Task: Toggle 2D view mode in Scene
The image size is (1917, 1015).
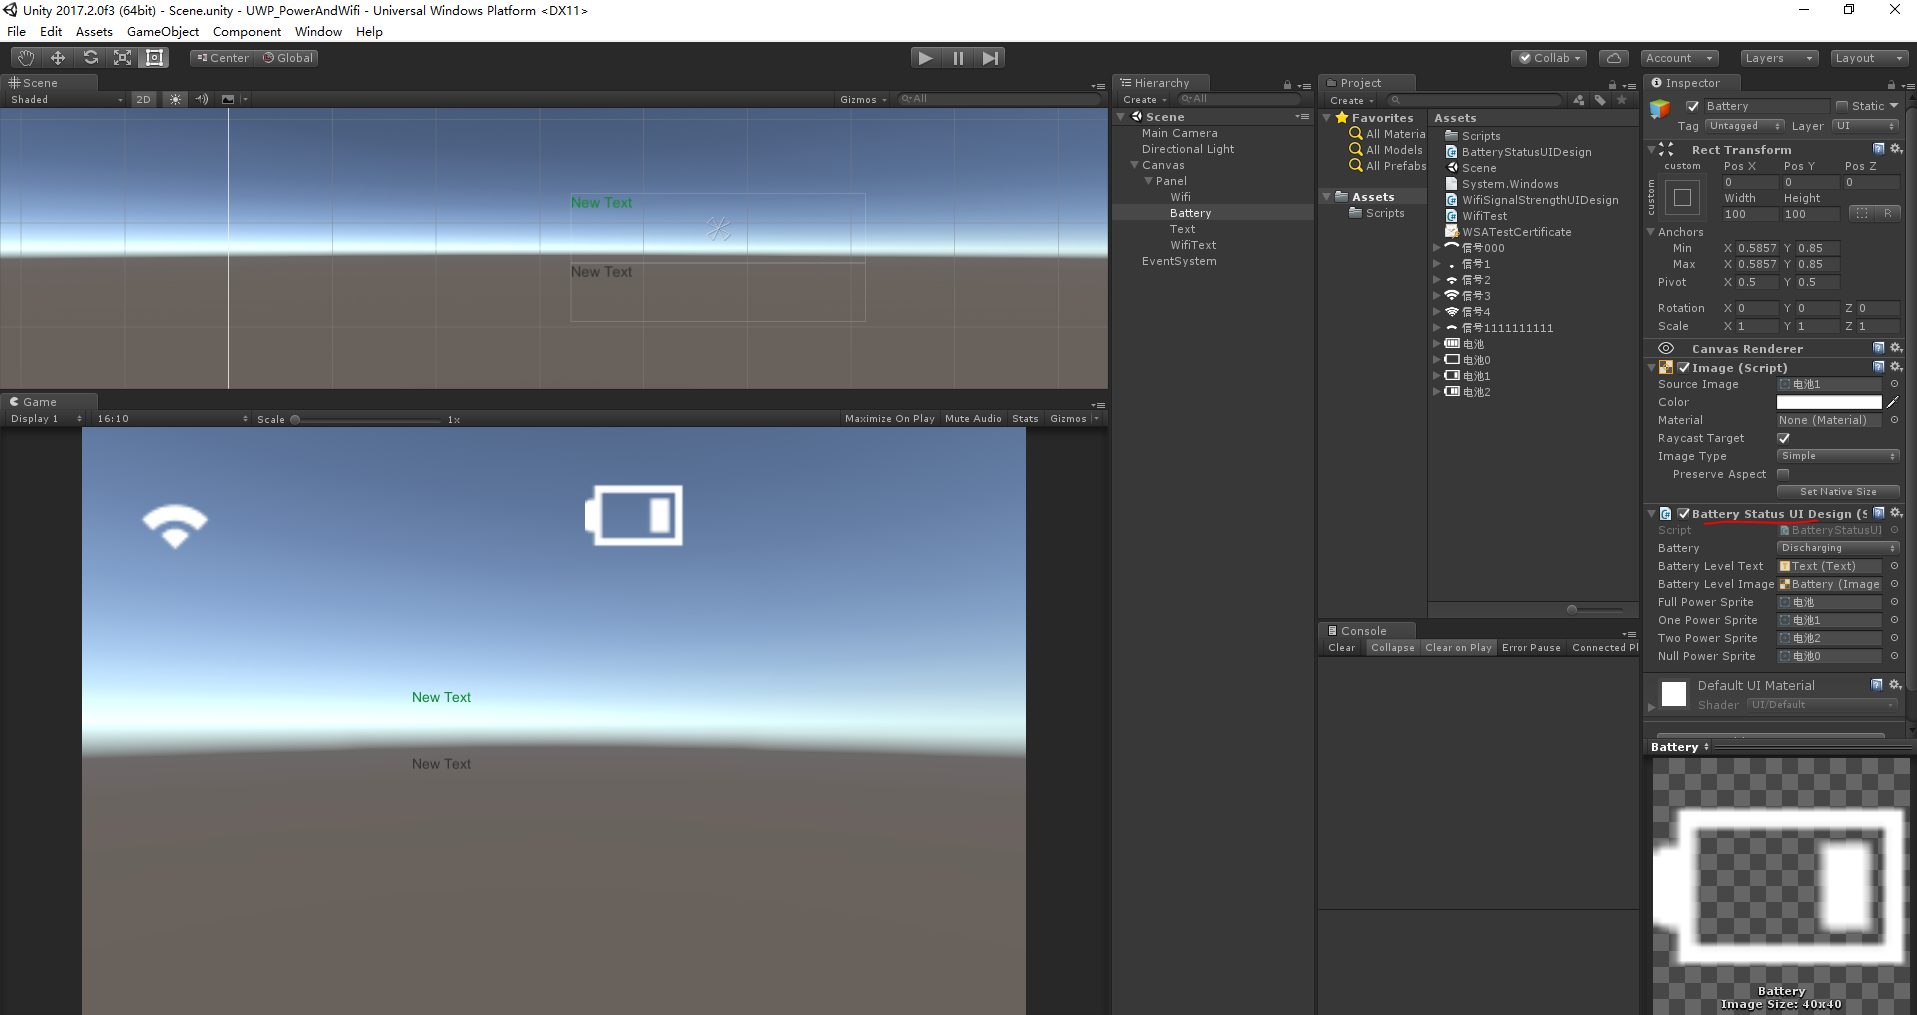Action: [143, 99]
